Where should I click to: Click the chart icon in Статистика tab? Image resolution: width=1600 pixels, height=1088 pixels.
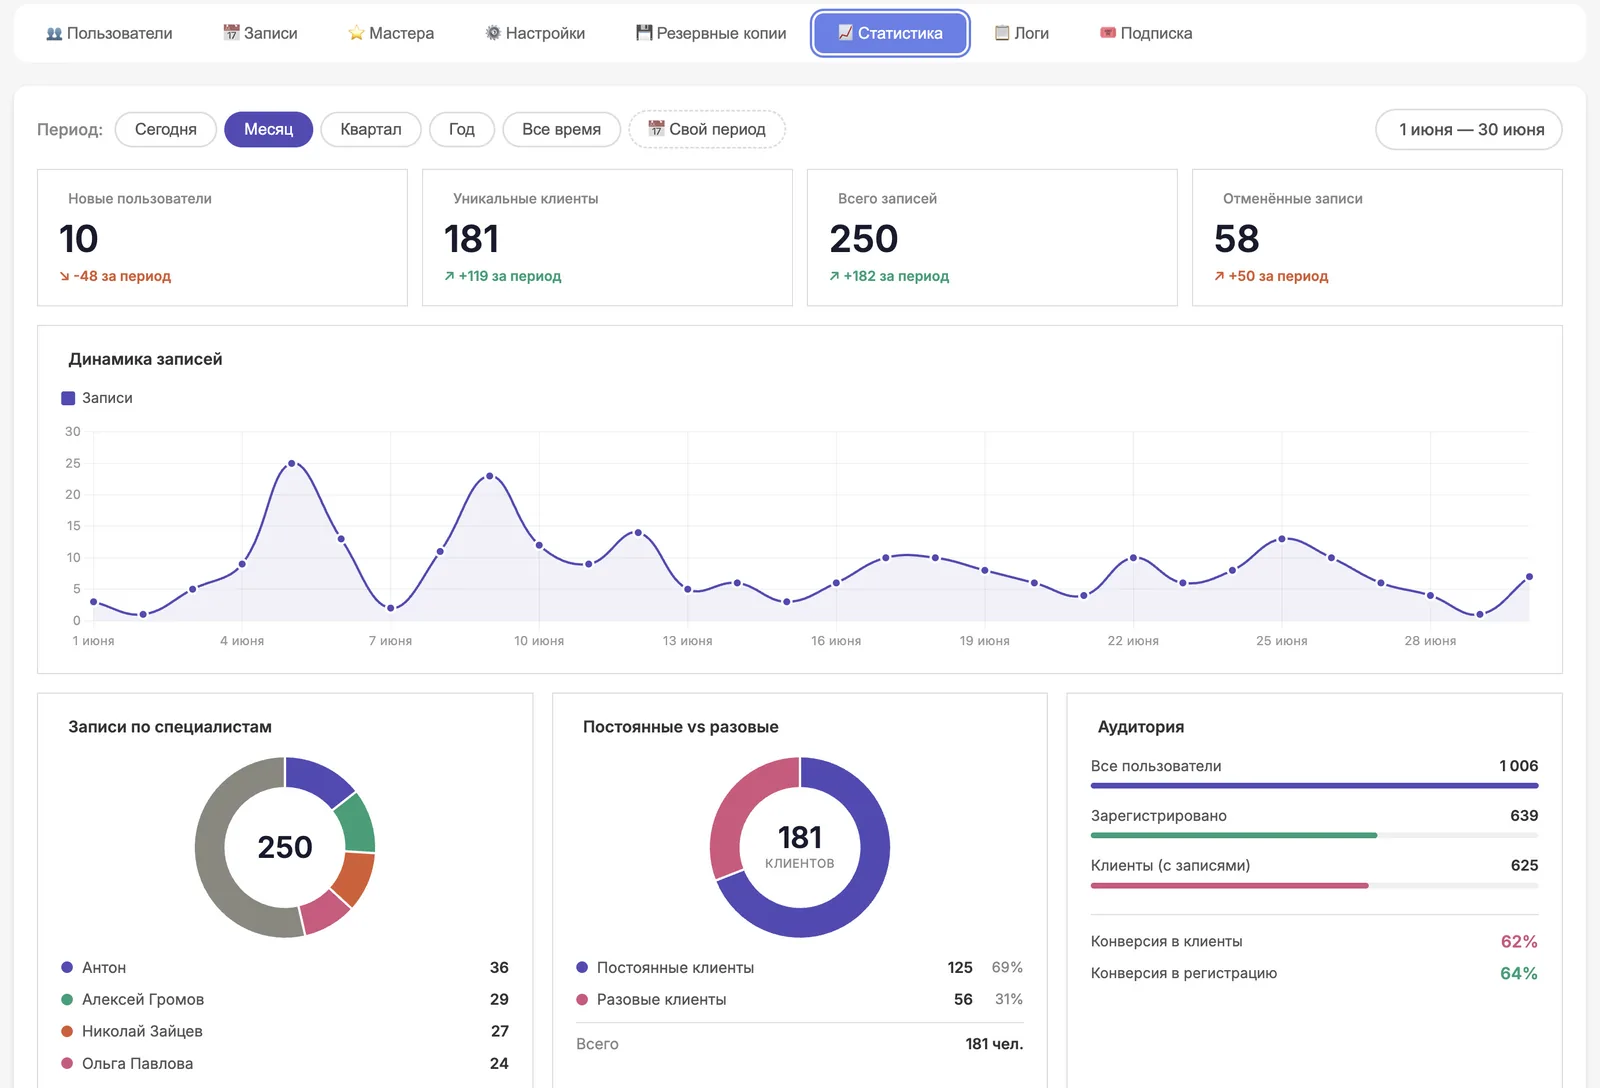846,33
